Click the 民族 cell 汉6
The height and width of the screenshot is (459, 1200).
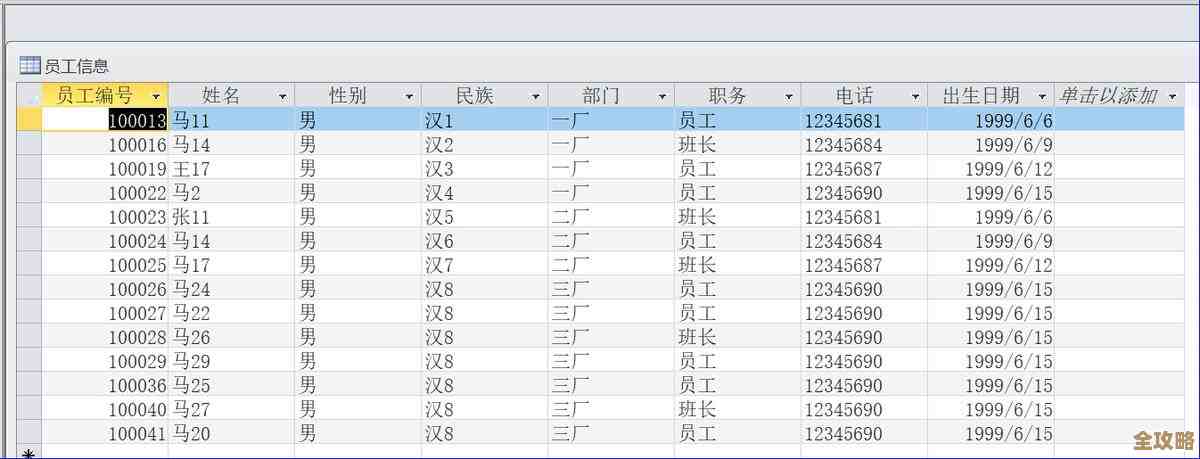pos(484,240)
